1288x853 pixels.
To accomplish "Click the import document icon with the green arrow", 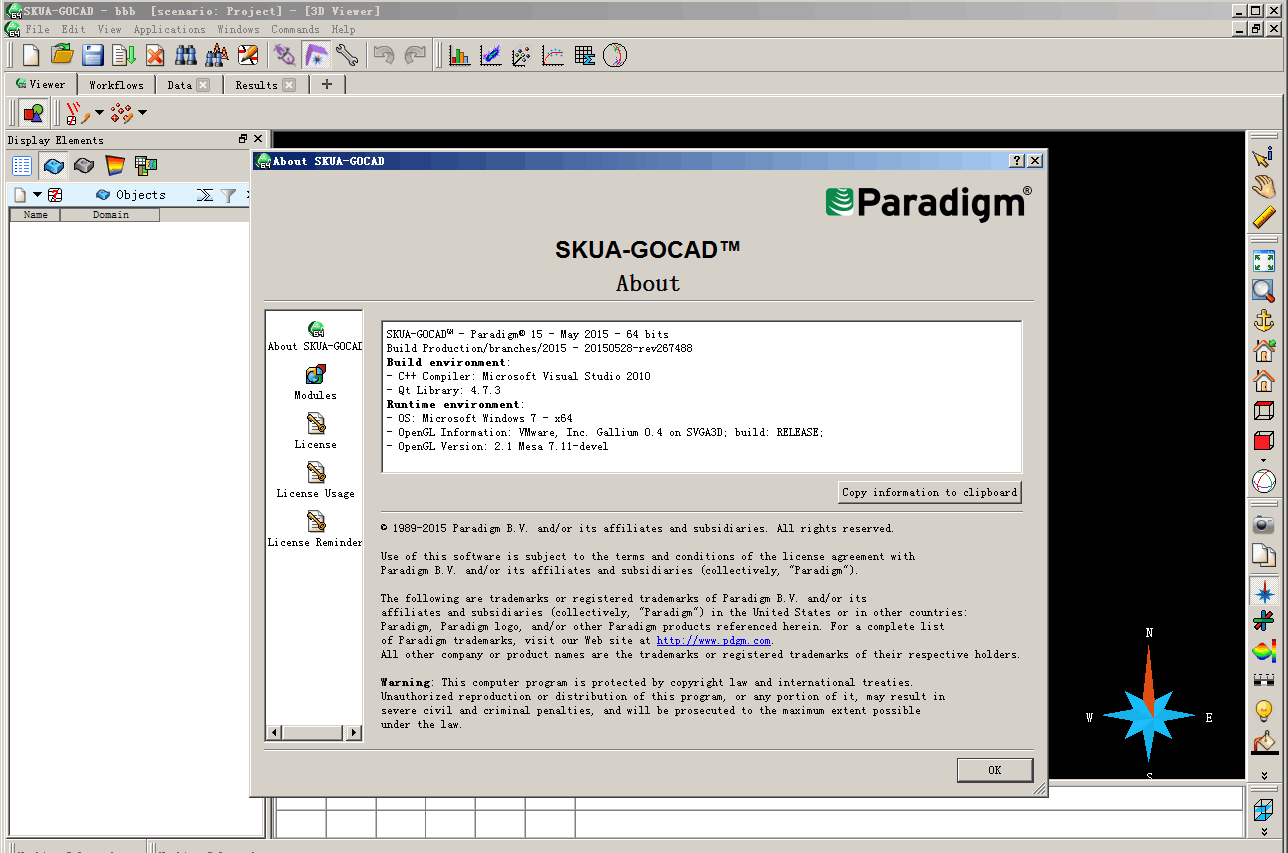I will click(x=124, y=55).
